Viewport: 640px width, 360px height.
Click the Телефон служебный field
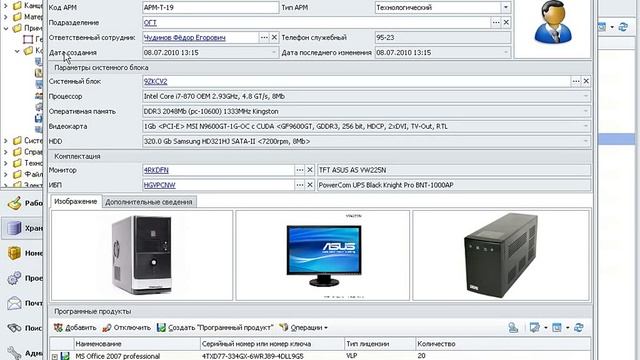443,38
